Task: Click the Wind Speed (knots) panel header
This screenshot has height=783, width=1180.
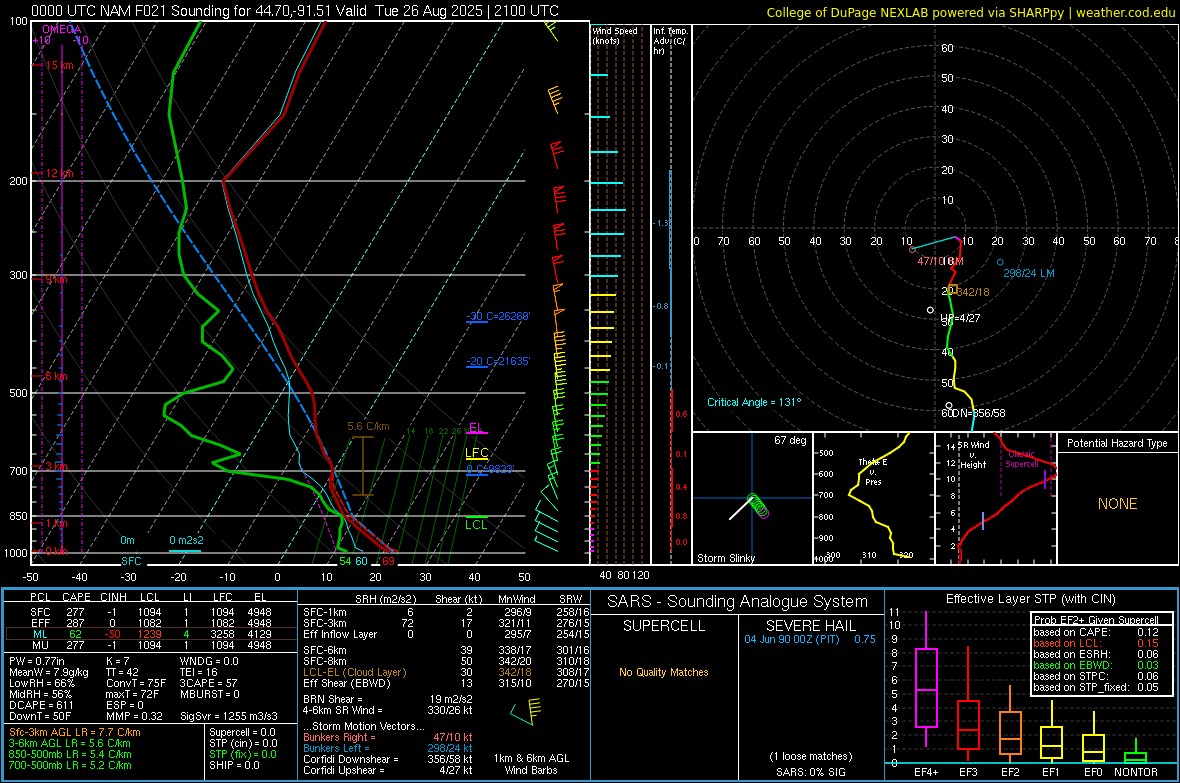Action: pos(615,36)
